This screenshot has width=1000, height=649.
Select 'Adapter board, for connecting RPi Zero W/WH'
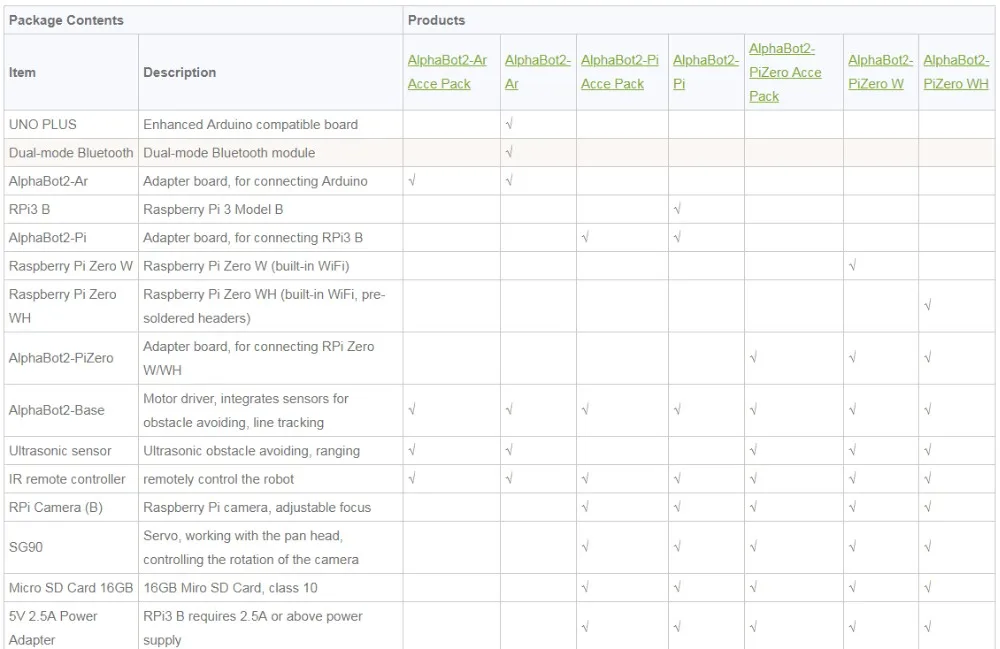coord(258,358)
